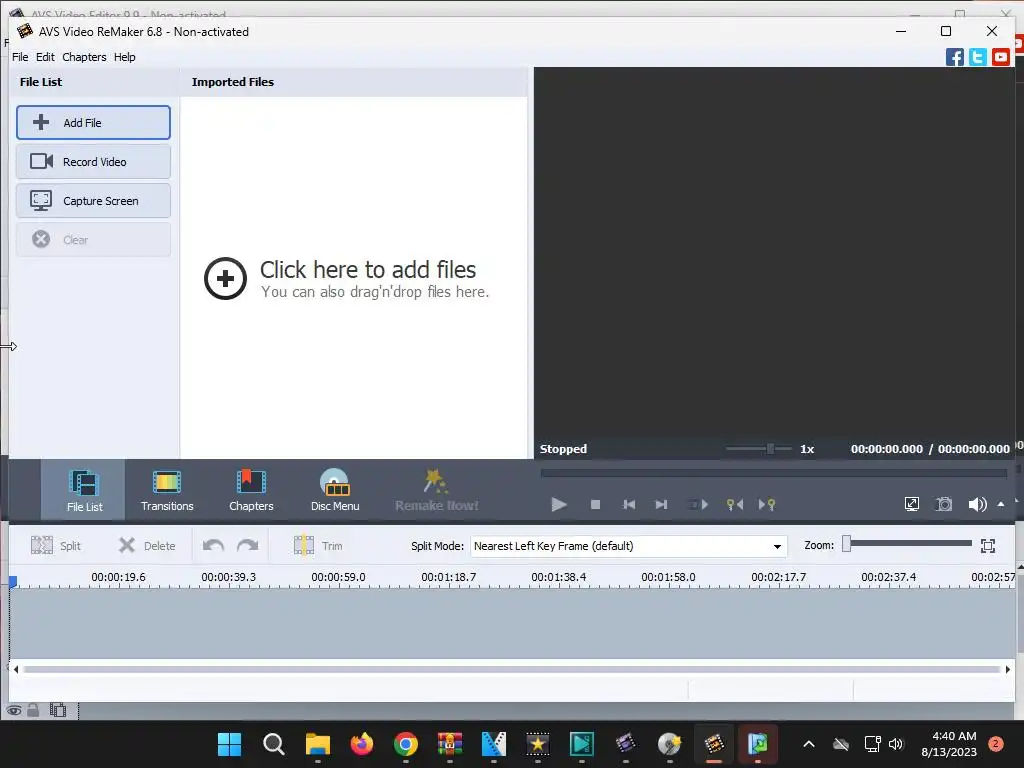Click the Trim tool

point(318,545)
